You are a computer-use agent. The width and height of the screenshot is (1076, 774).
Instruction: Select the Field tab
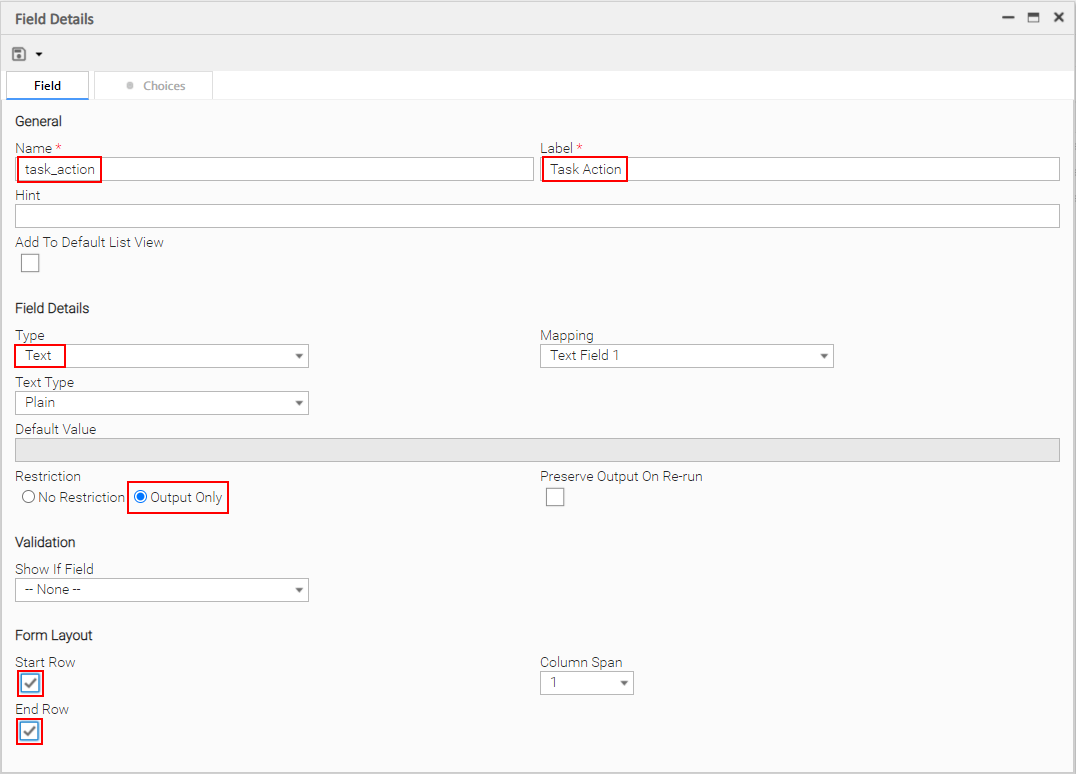[48, 86]
